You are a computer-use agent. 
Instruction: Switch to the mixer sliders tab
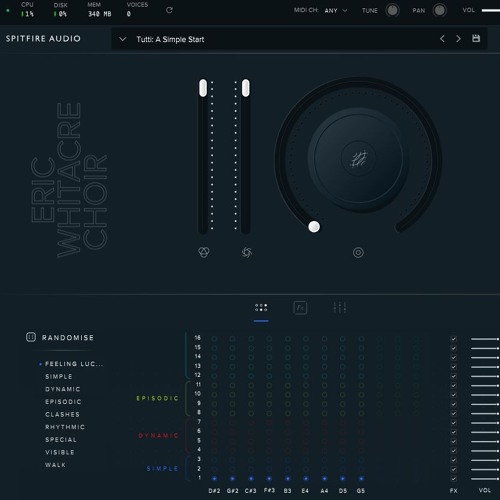coord(340,307)
